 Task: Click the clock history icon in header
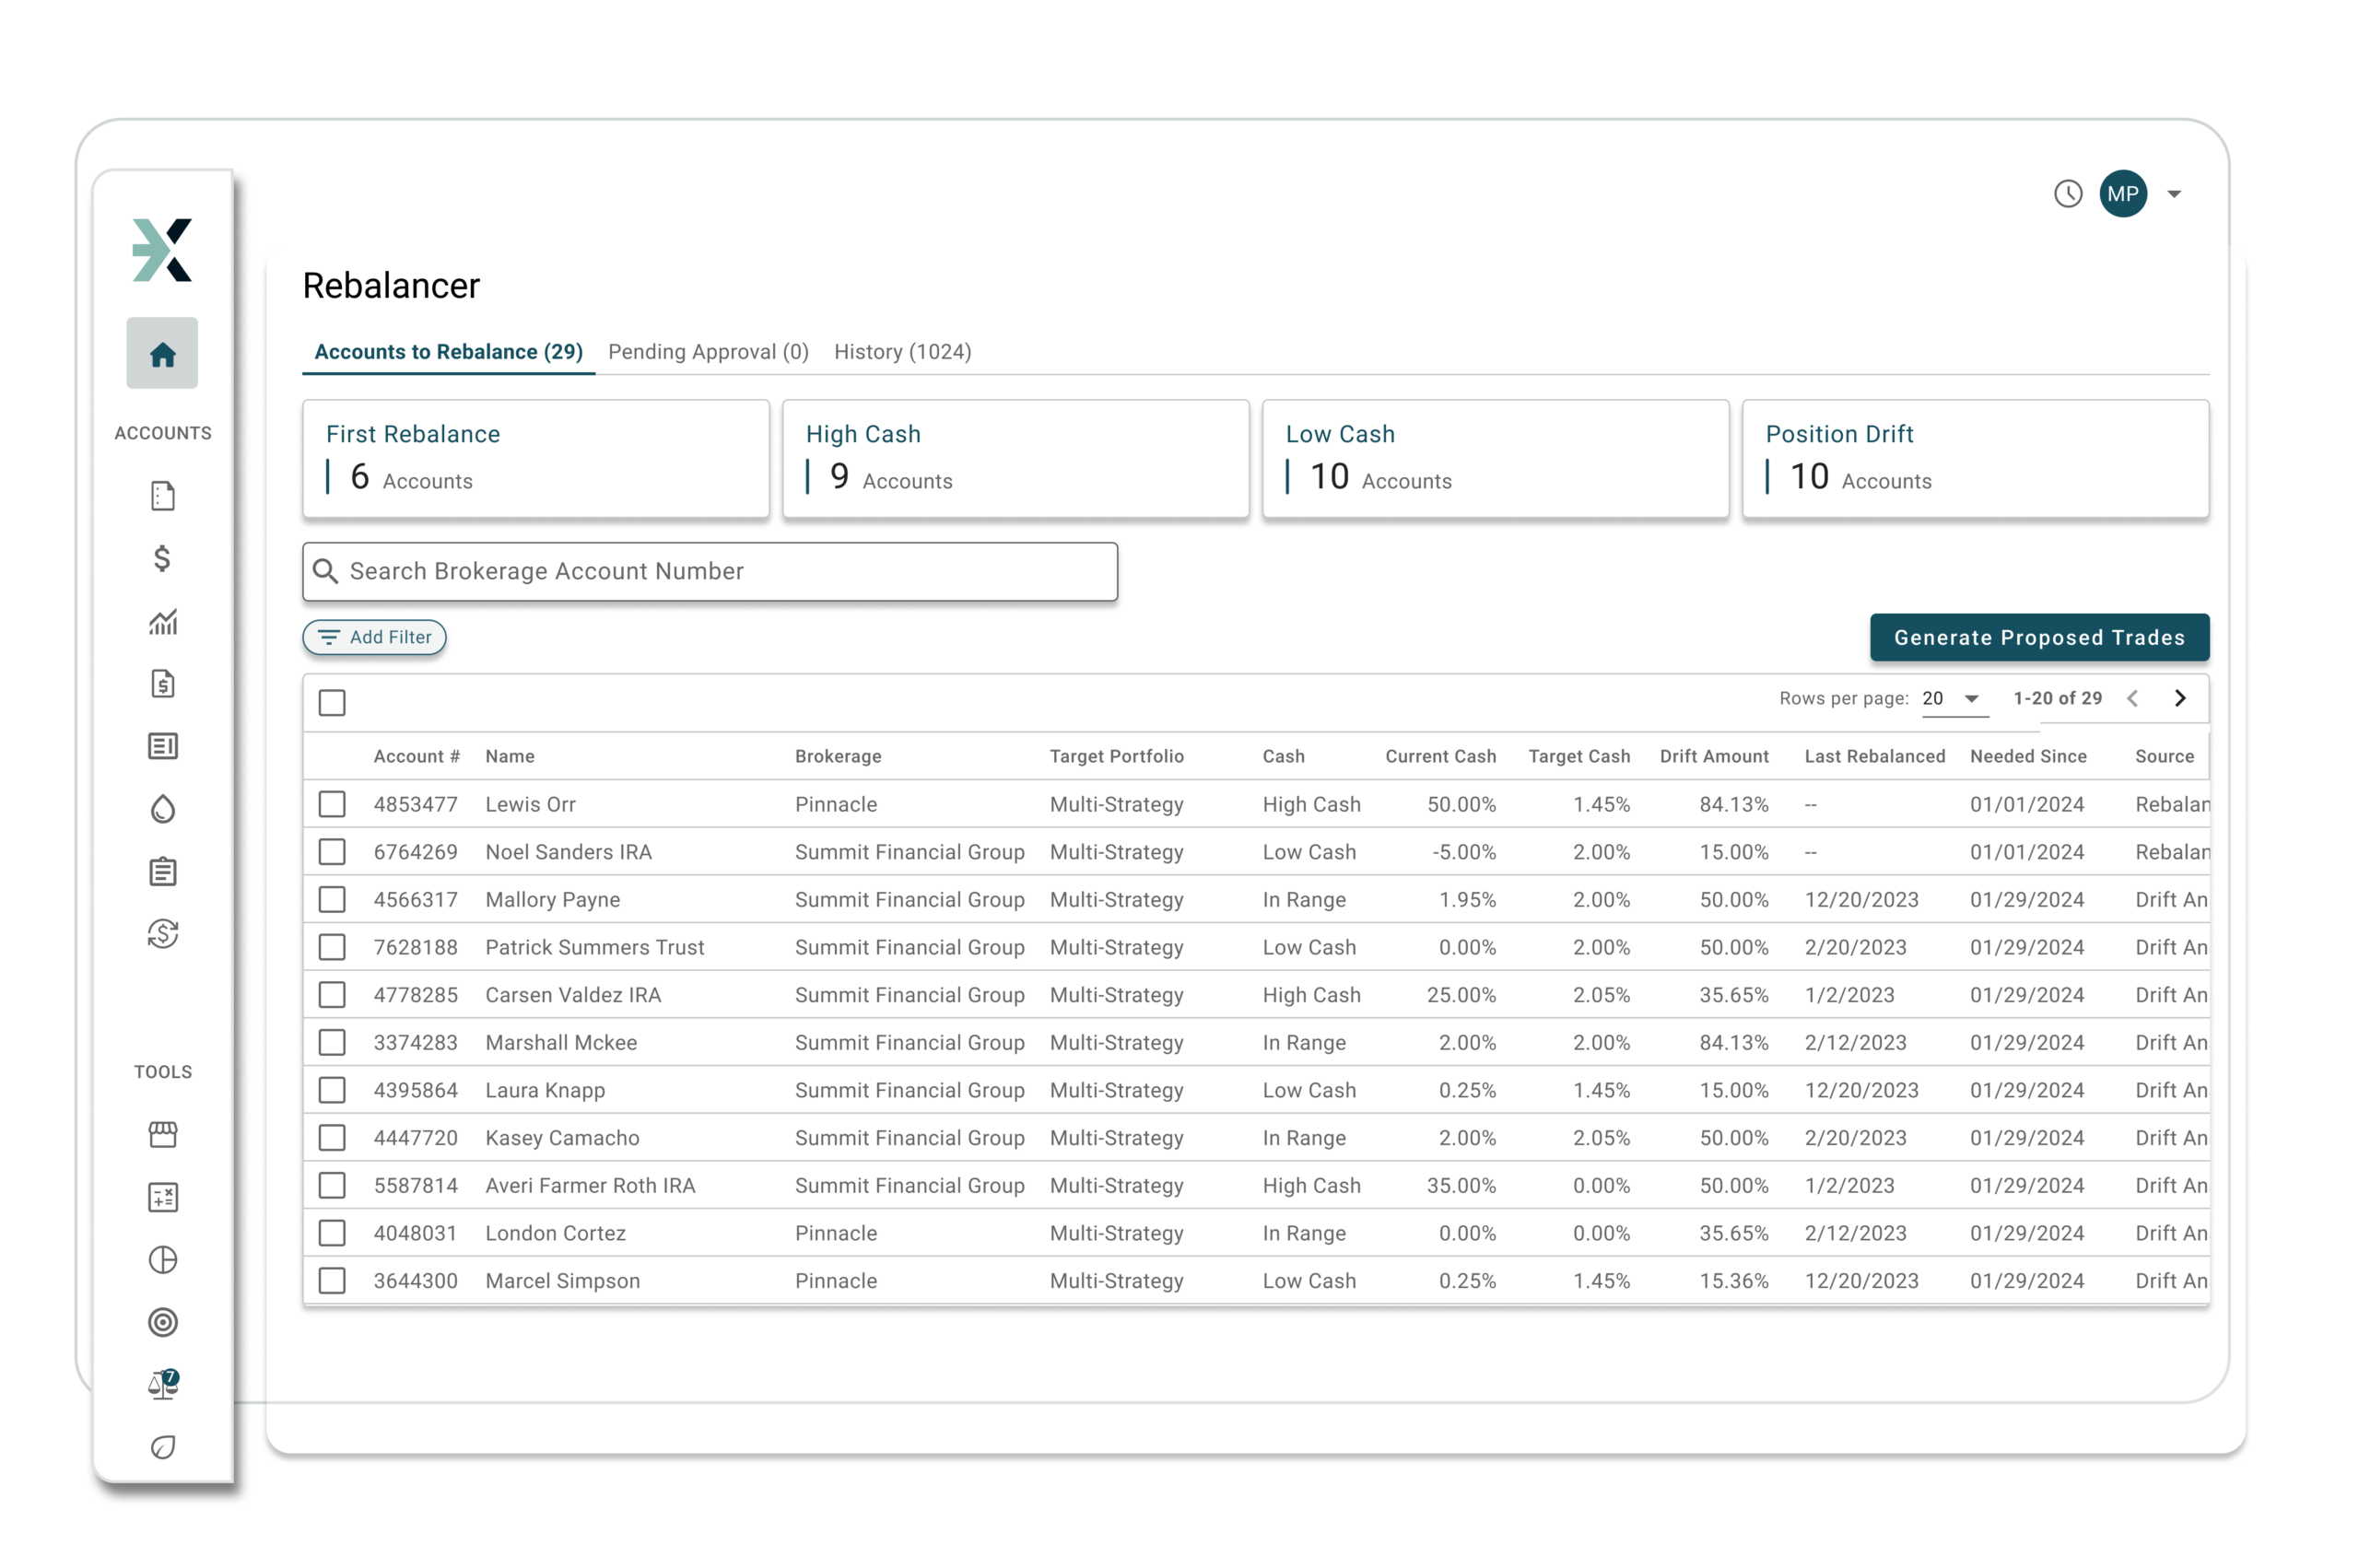click(2068, 194)
